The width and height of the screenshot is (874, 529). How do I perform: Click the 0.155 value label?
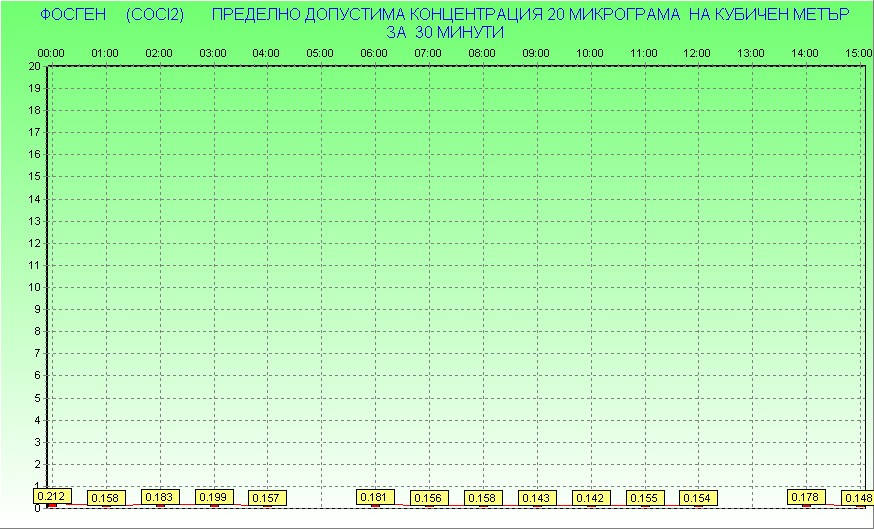tap(645, 498)
